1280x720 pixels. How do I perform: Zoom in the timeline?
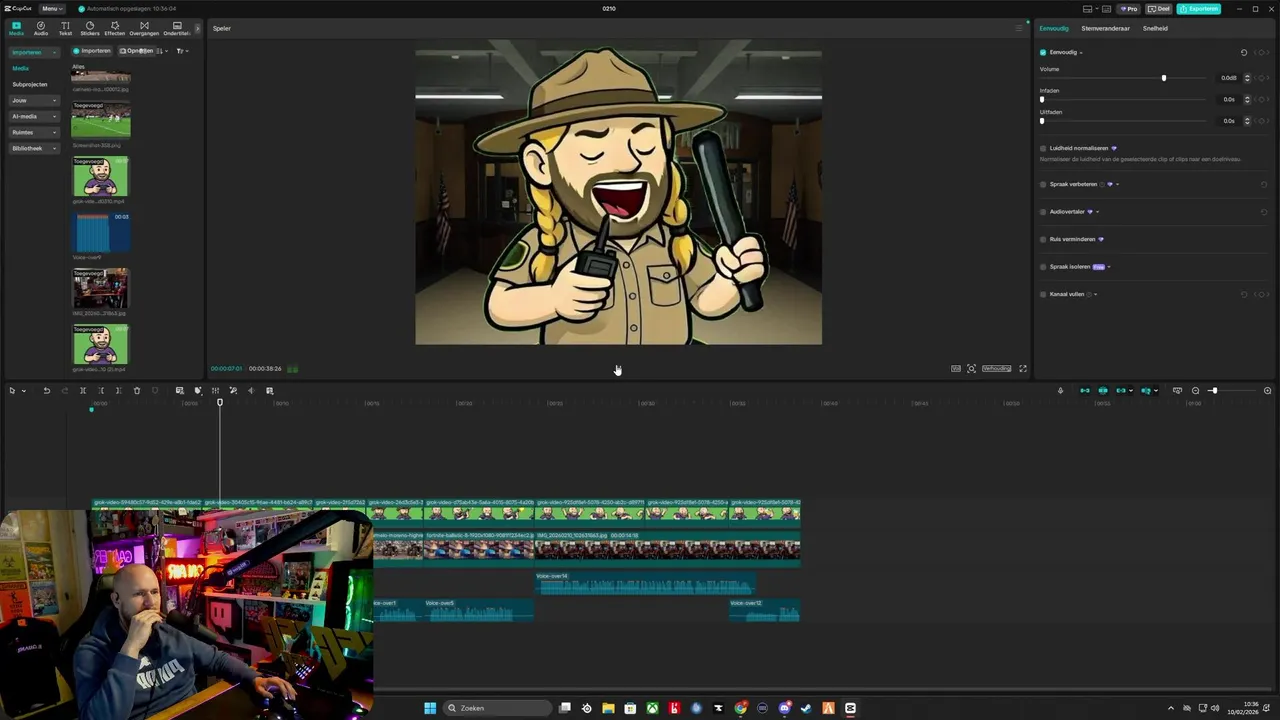point(1268,390)
